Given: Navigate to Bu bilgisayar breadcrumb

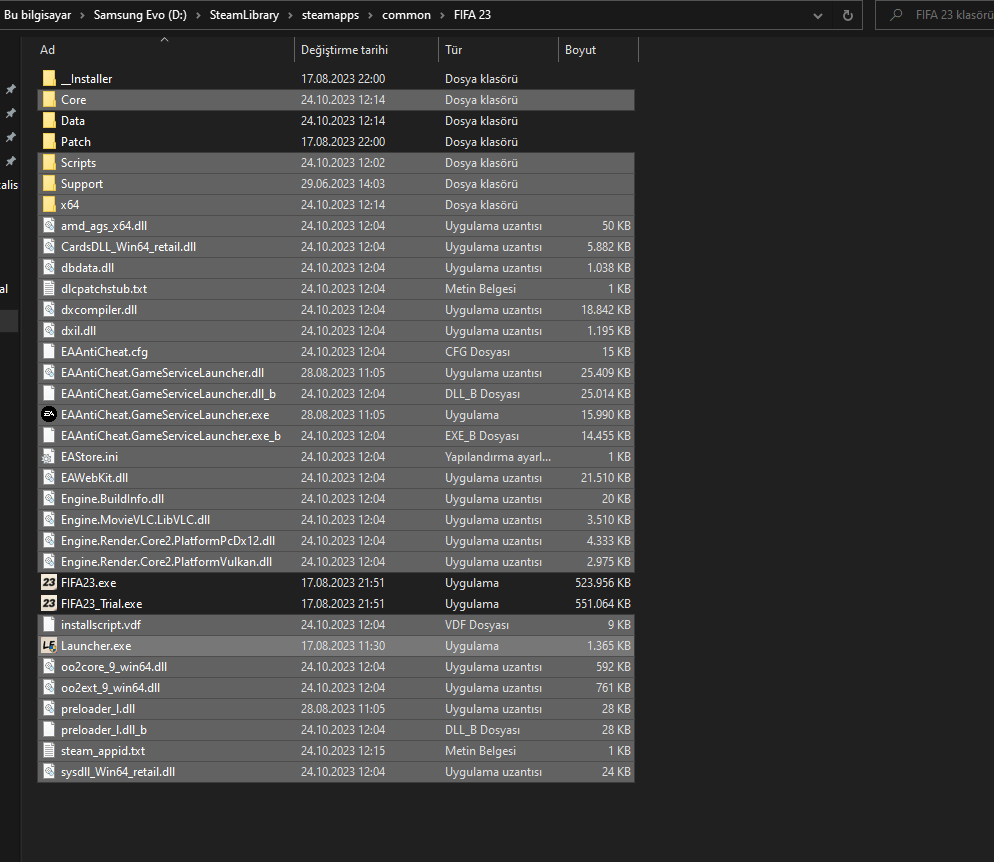Looking at the screenshot, I should pos(37,15).
